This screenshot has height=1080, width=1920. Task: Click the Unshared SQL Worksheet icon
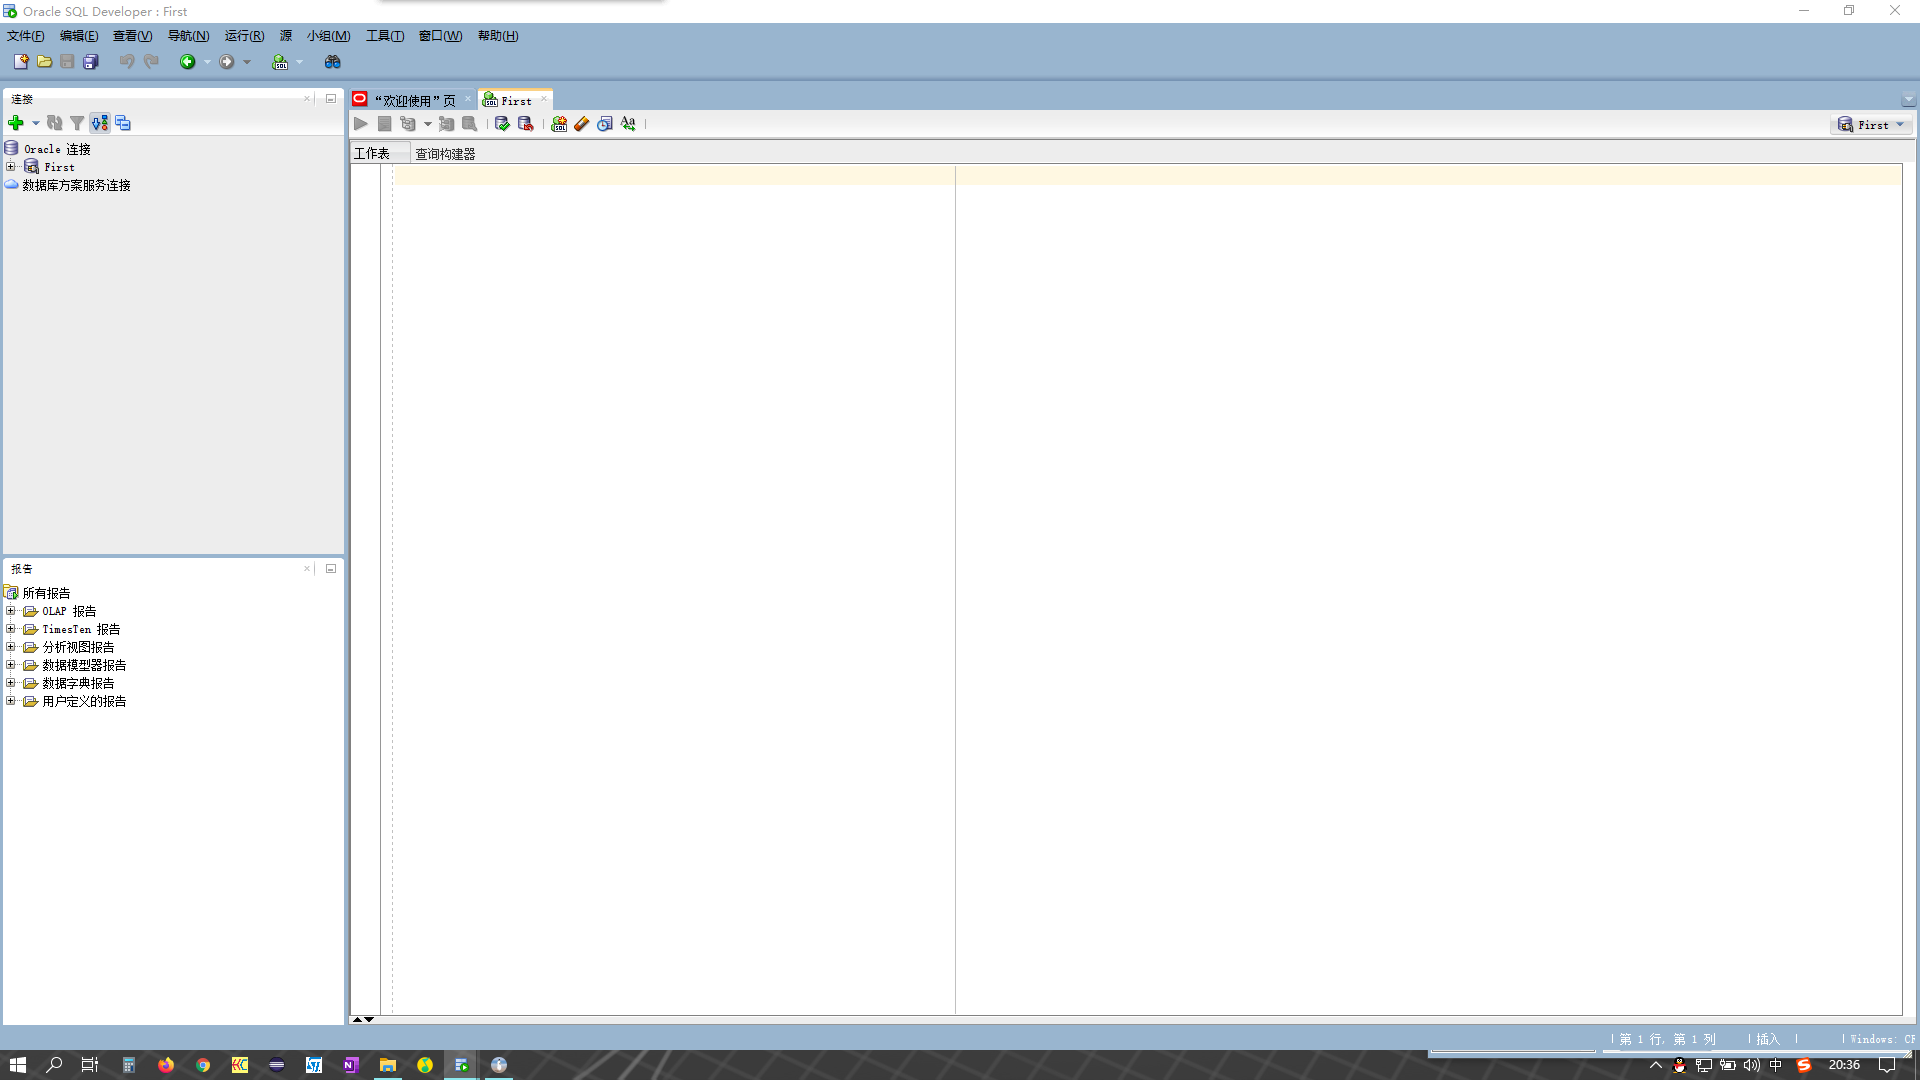tap(559, 124)
